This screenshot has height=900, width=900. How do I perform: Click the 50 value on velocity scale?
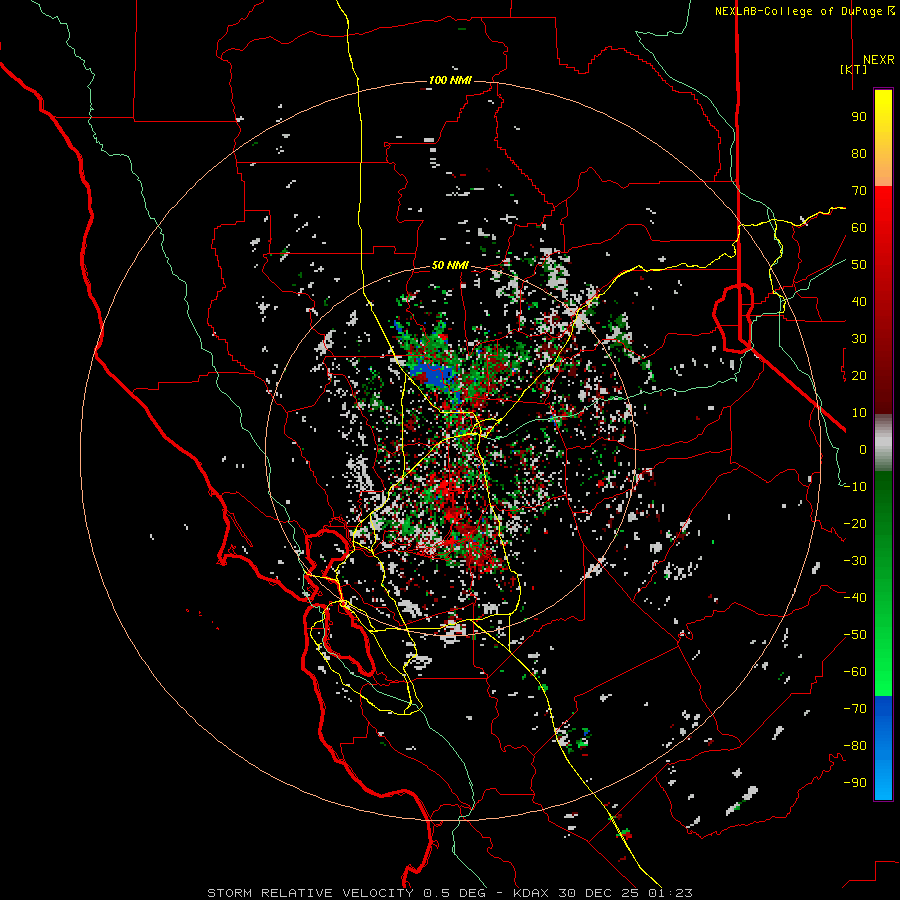859,265
